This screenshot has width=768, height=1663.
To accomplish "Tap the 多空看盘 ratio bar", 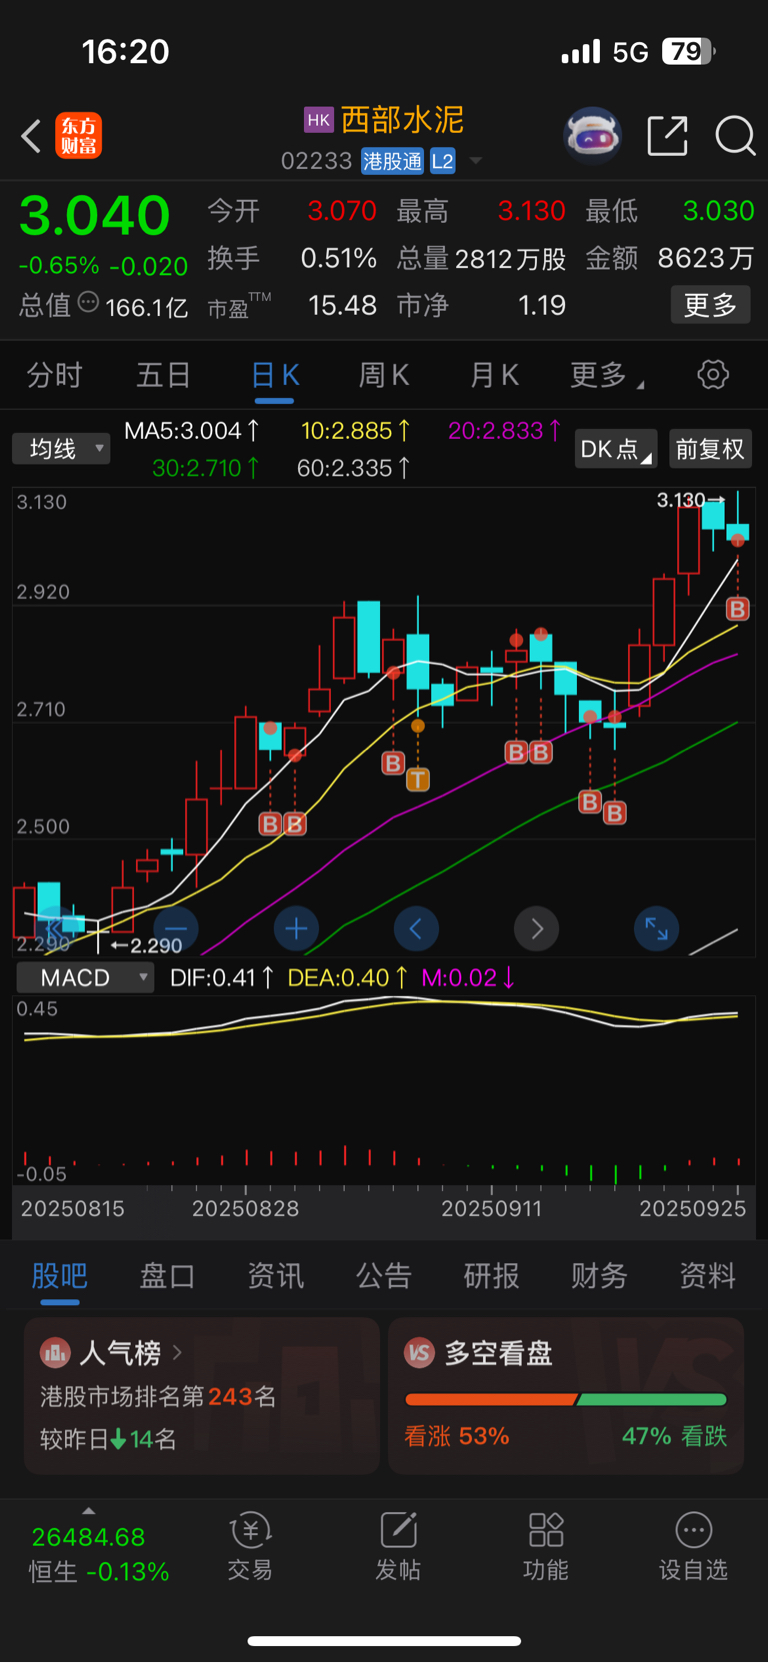I will coord(566,1399).
